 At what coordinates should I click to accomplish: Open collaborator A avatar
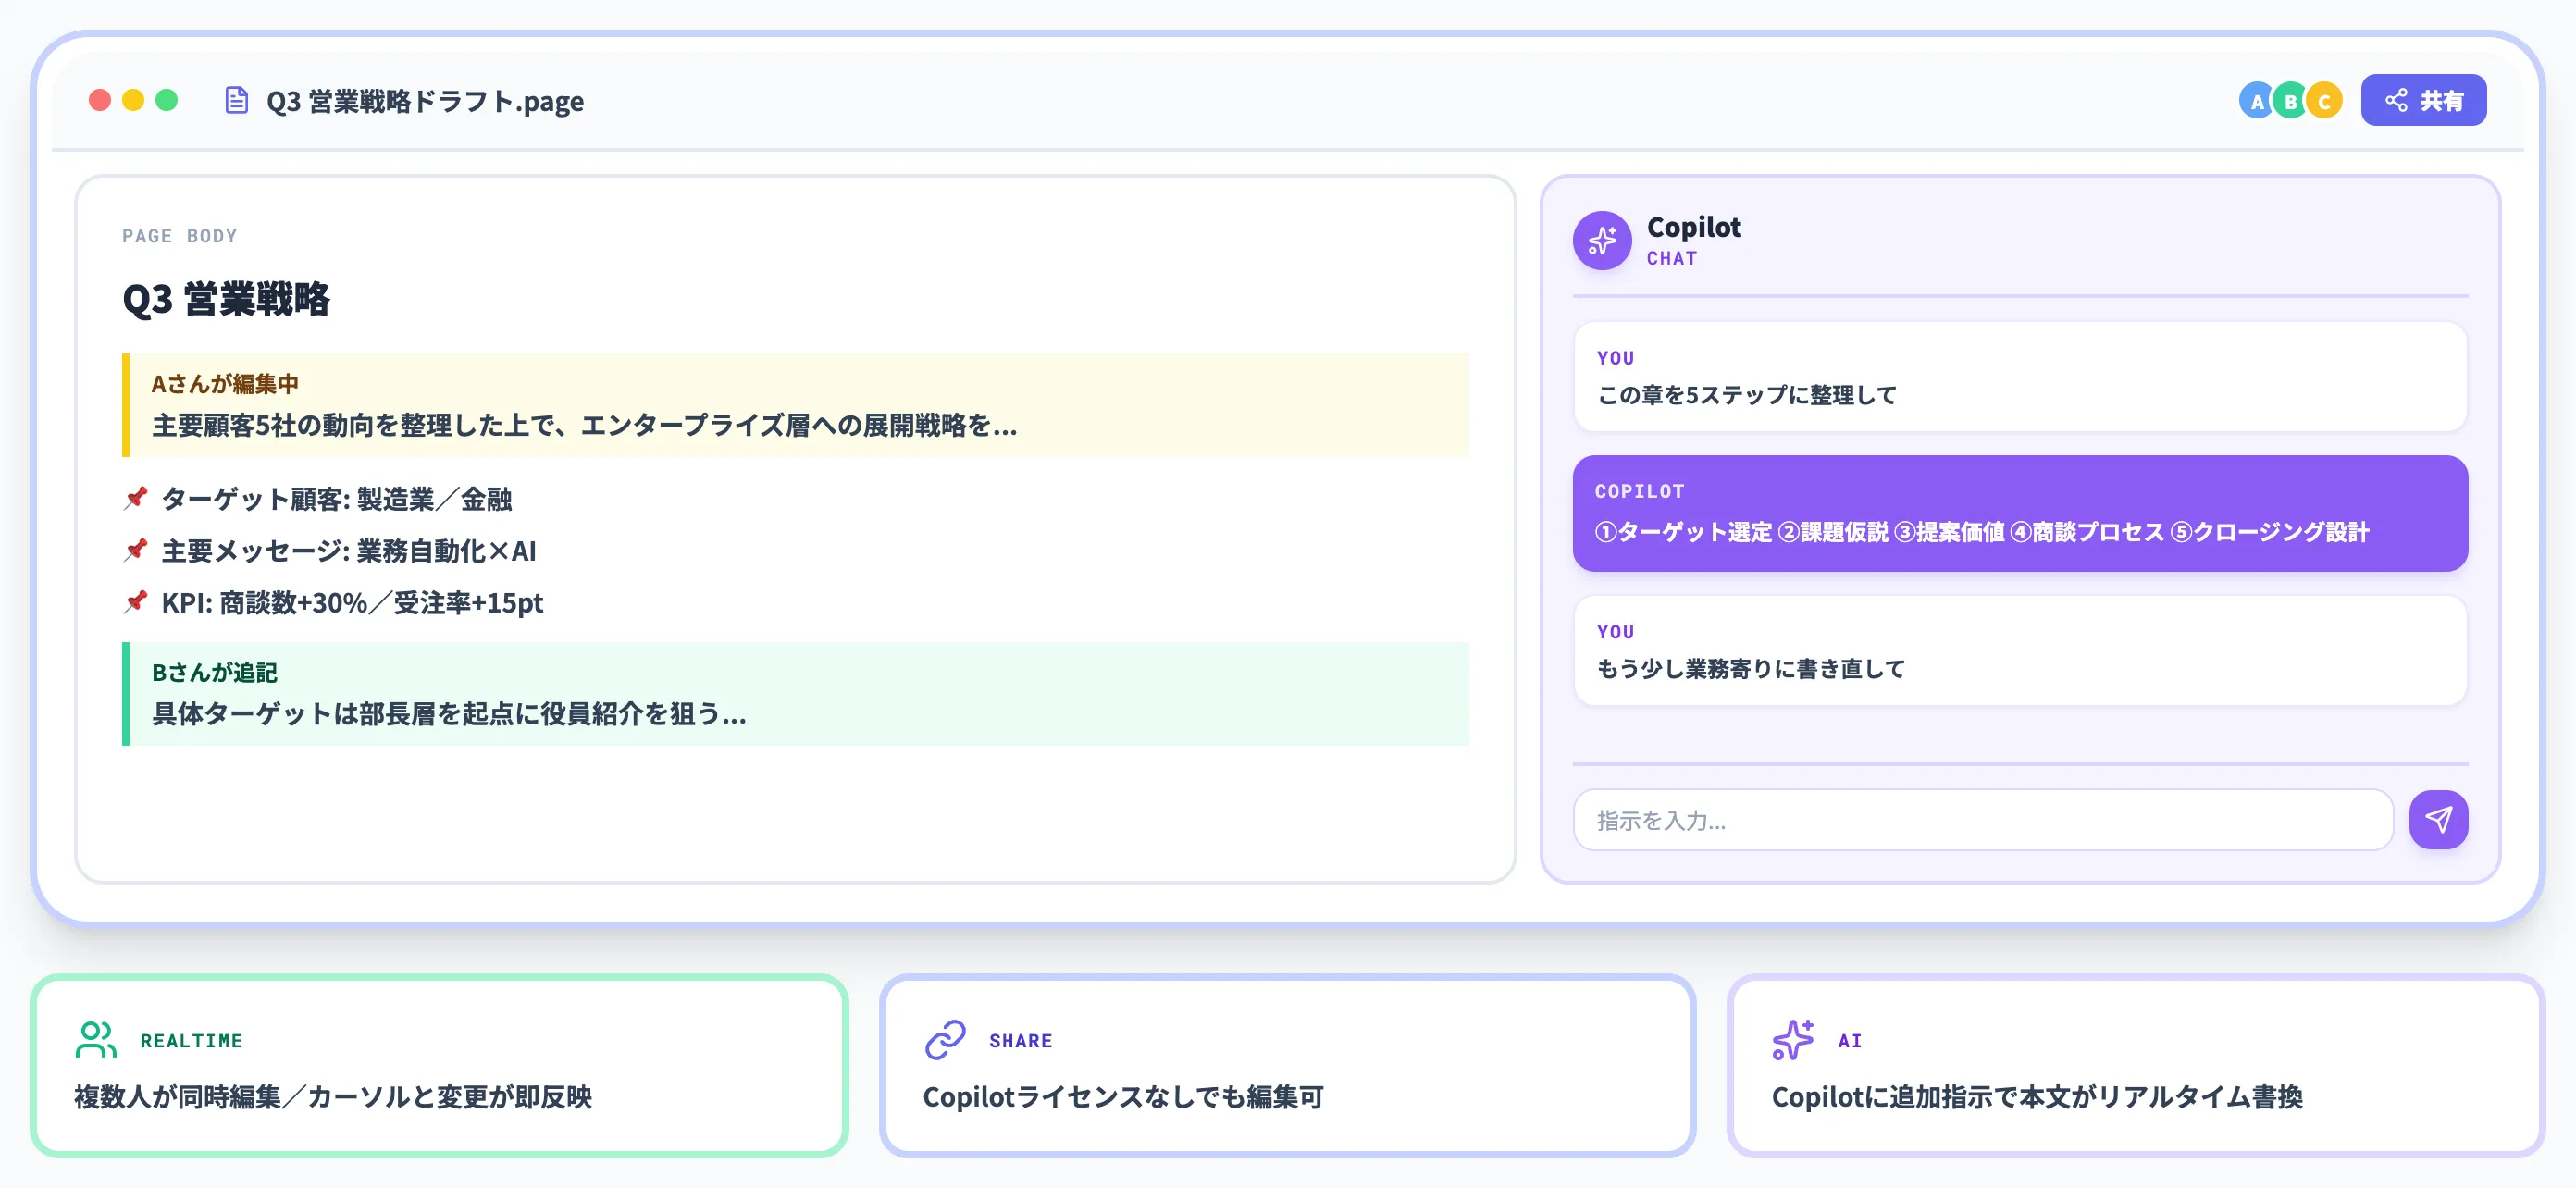[2257, 101]
